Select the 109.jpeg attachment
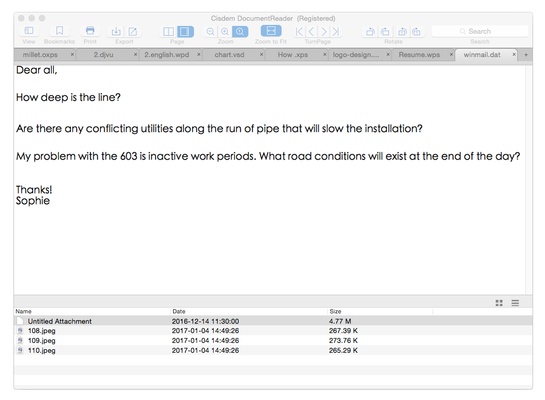The image size is (545, 400). click(x=273, y=340)
